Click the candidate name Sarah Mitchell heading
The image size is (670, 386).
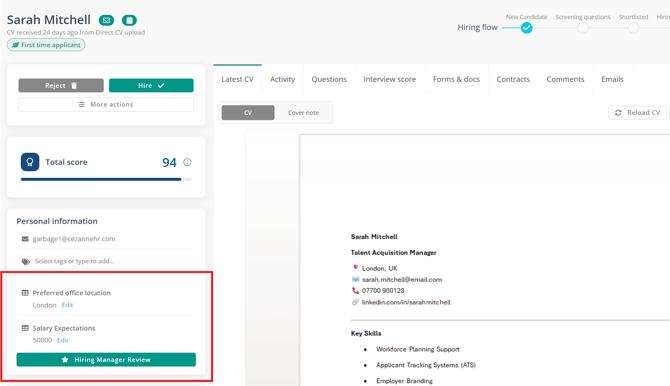(x=49, y=20)
